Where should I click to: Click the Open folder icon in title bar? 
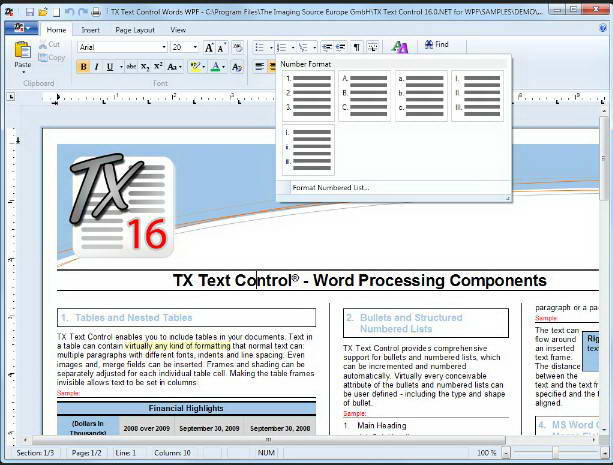43,12
